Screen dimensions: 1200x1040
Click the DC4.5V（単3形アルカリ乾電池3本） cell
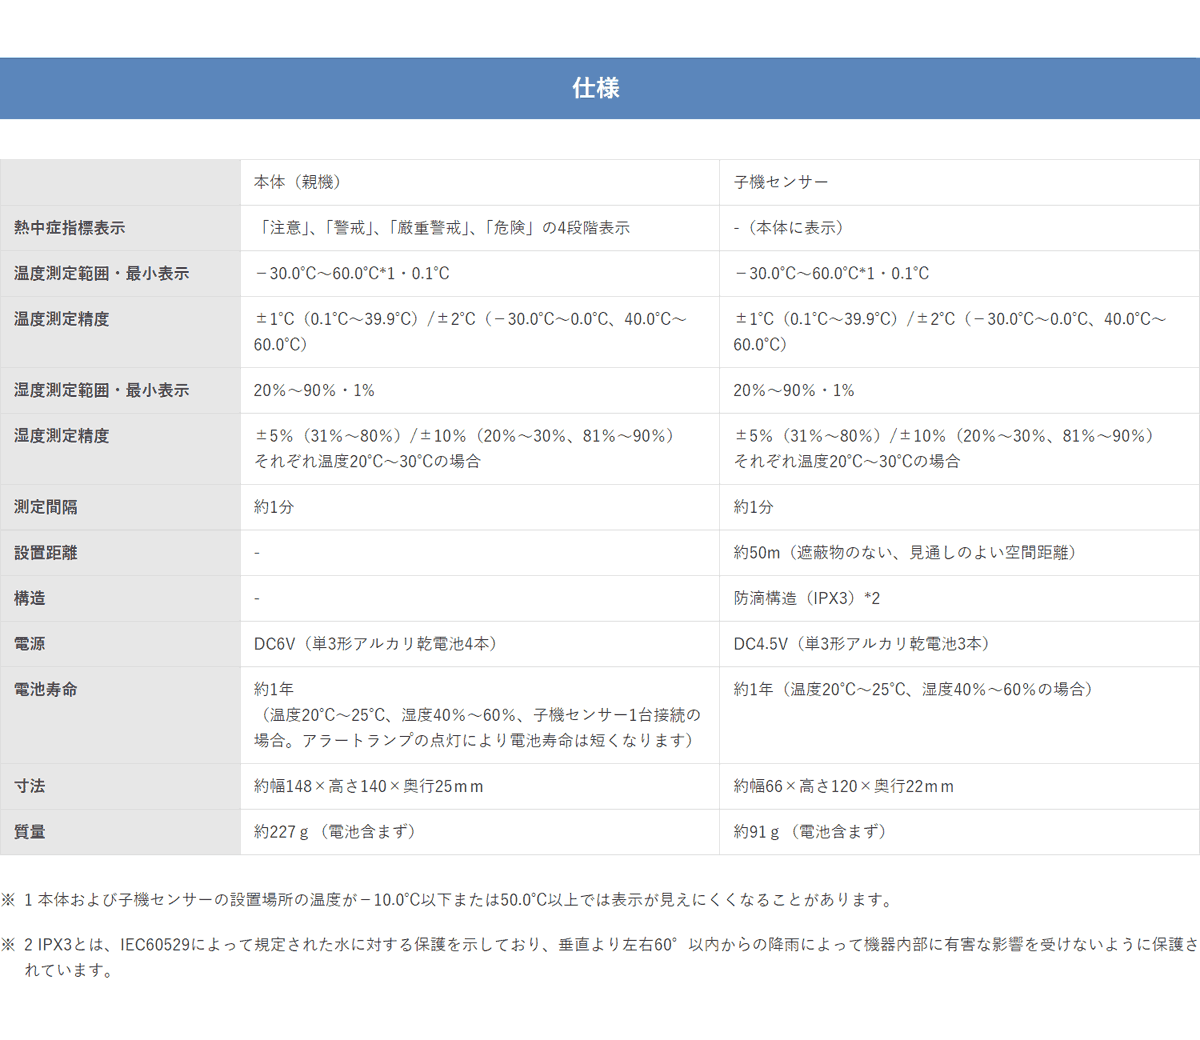pyautogui.click(x=959, y=644)
